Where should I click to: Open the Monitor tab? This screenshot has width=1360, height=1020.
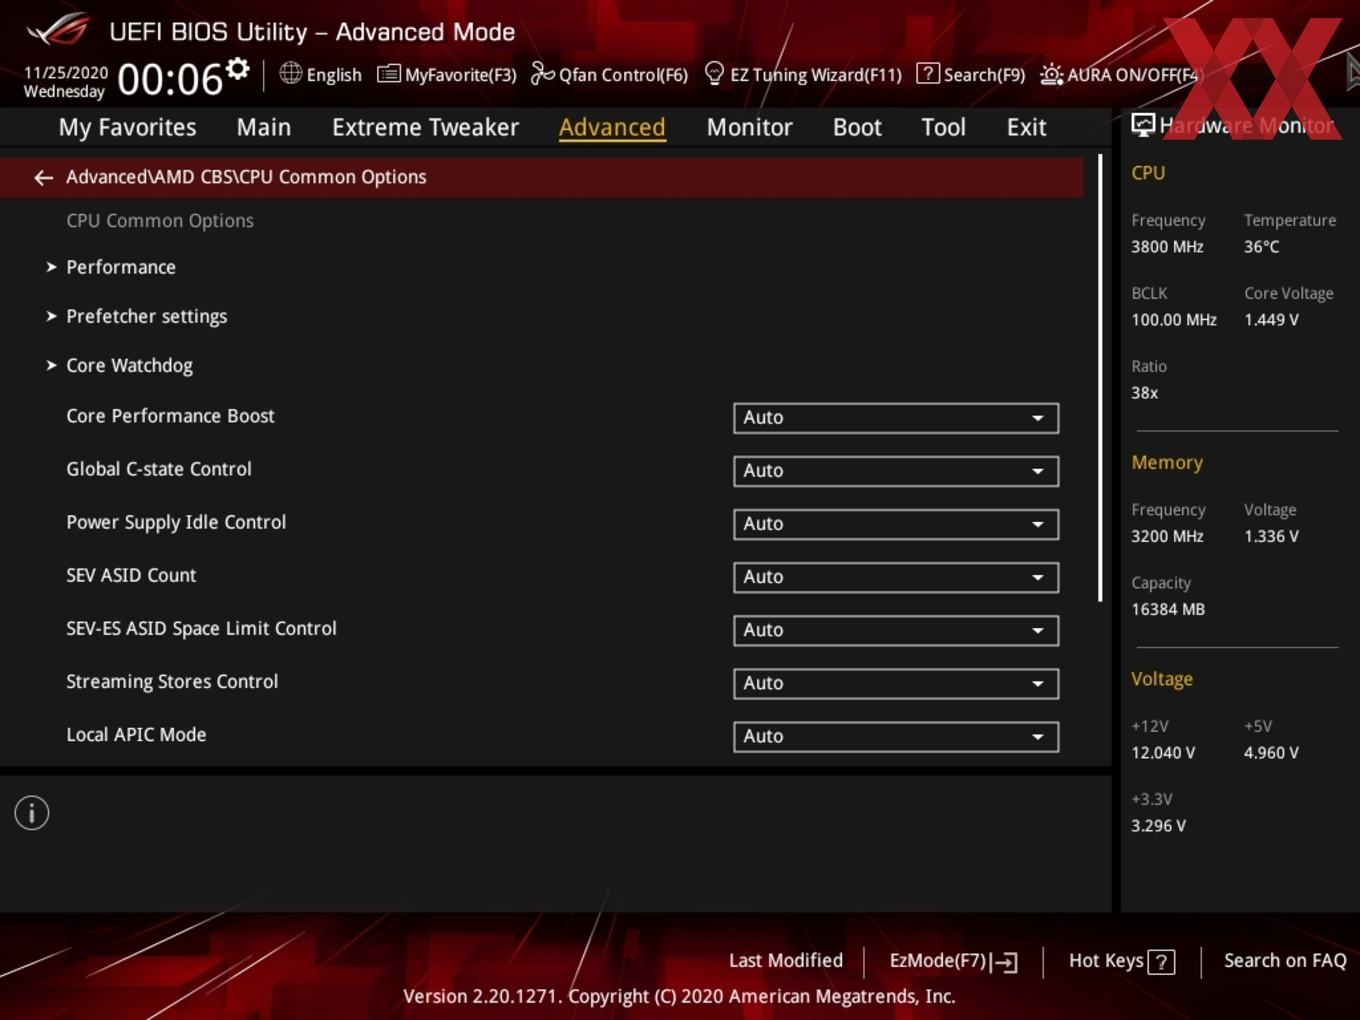click(749, 127)
